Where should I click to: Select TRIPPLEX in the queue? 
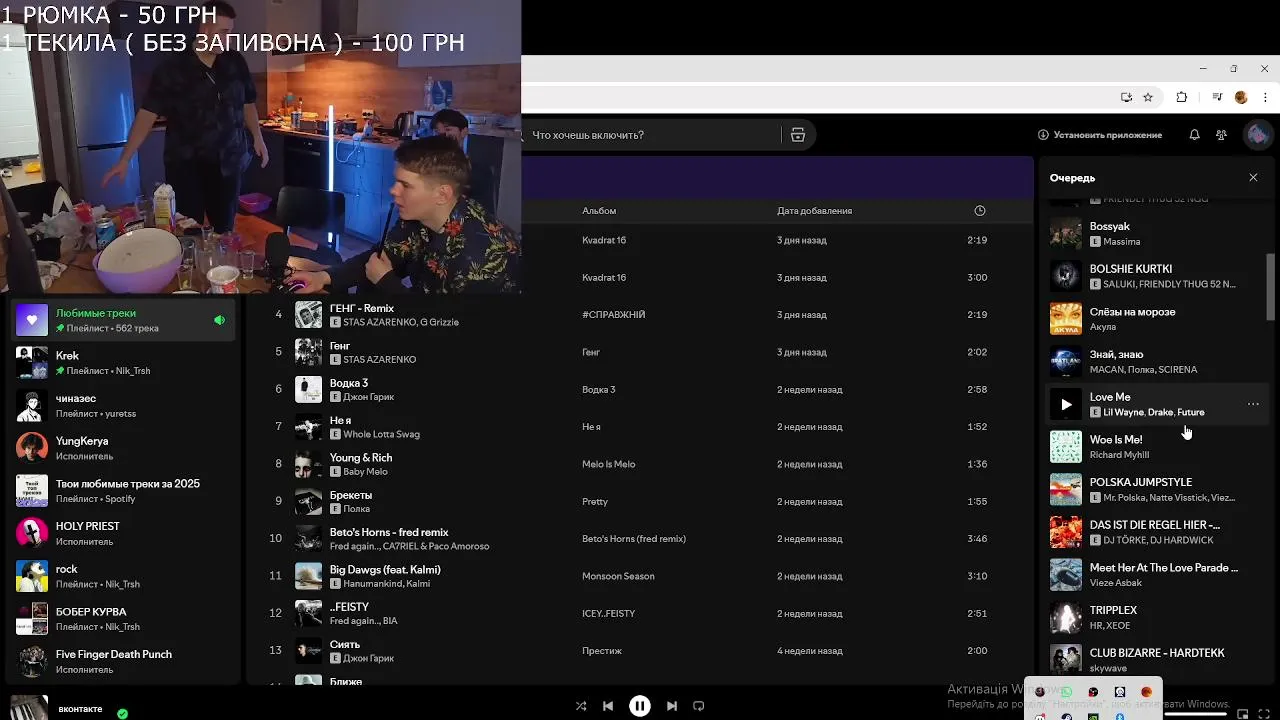point(1157,617)
